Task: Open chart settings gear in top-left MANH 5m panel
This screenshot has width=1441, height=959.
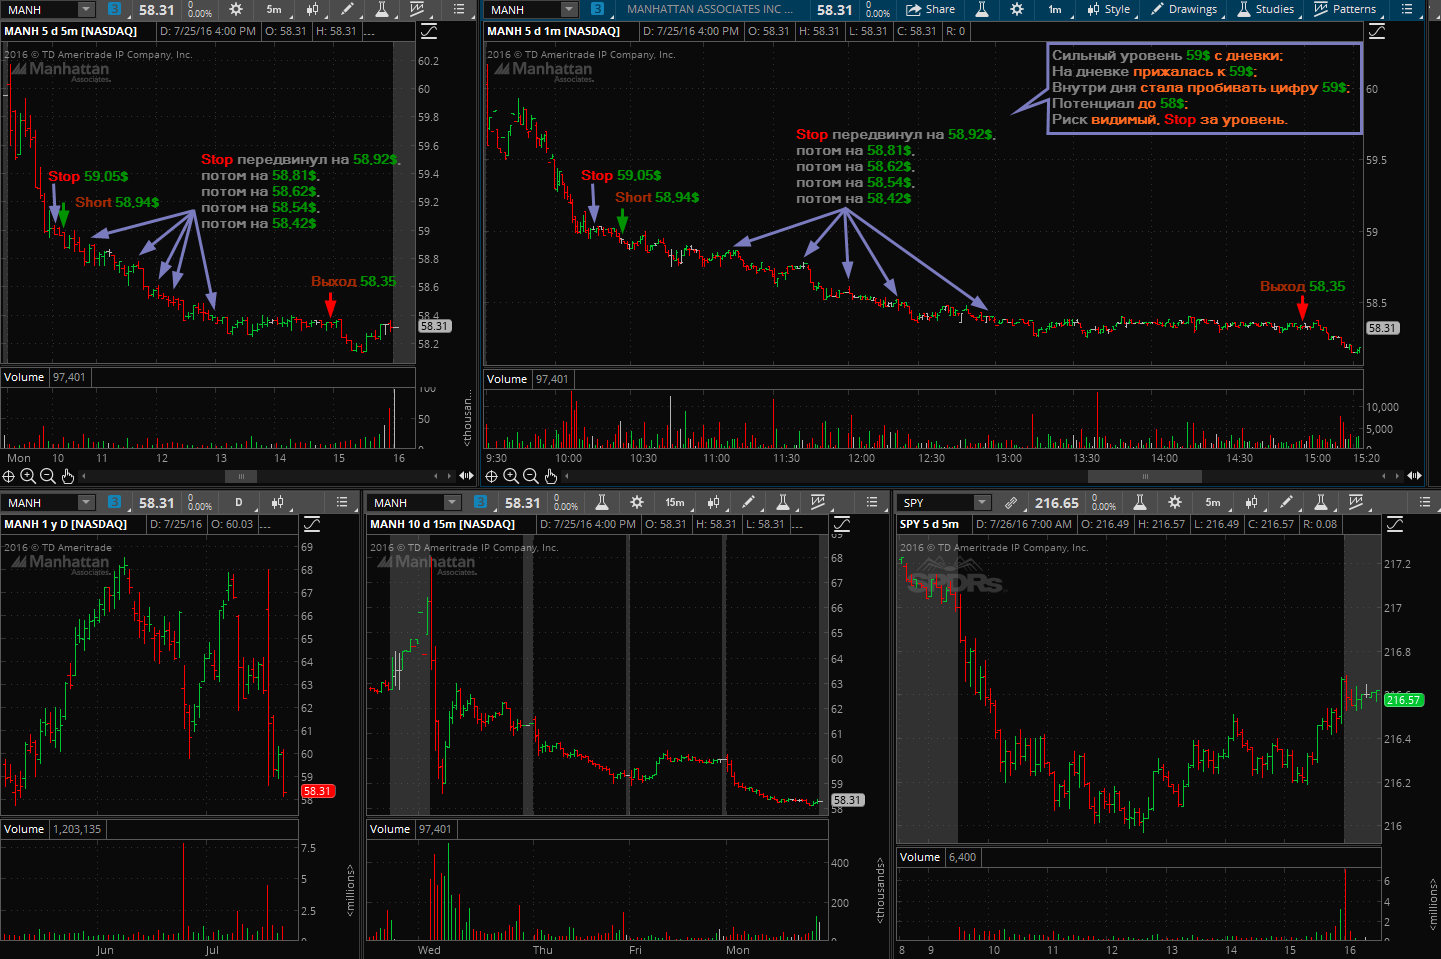Action: tap(236, 9)
